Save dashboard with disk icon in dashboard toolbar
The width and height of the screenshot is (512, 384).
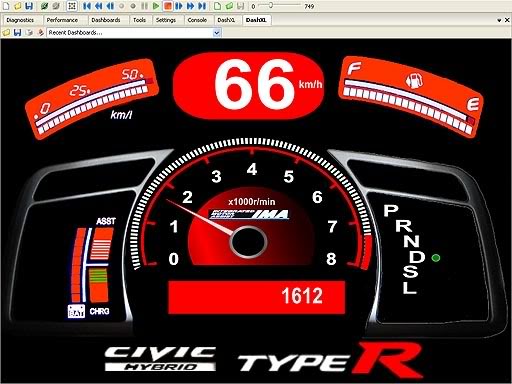(17, 32)
